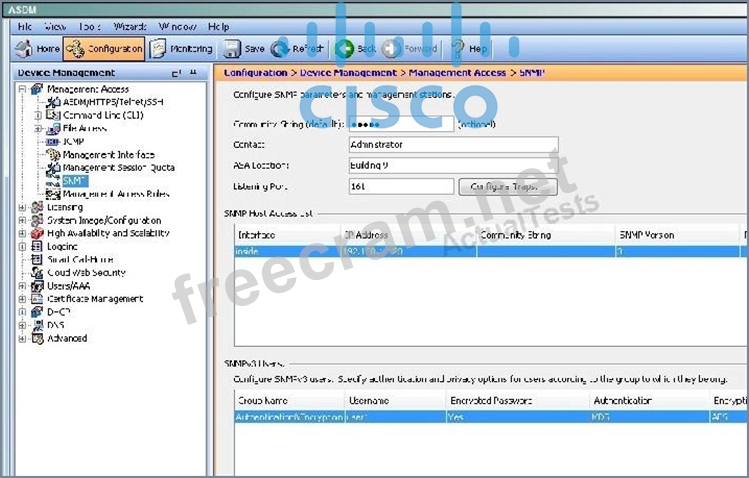The width and height of the screenshot is (749, 478).
Task: Click the Configure Traps button
Action: [507, 186]
